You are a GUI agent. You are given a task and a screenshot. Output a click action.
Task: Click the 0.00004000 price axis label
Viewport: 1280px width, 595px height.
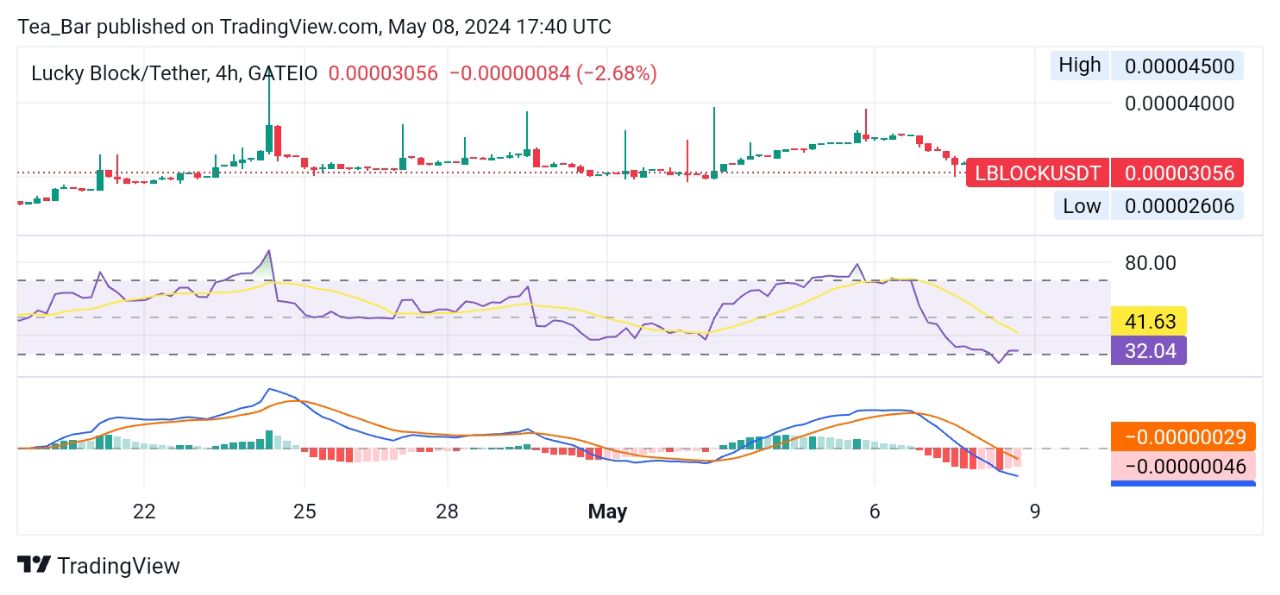click(1179, 103)
